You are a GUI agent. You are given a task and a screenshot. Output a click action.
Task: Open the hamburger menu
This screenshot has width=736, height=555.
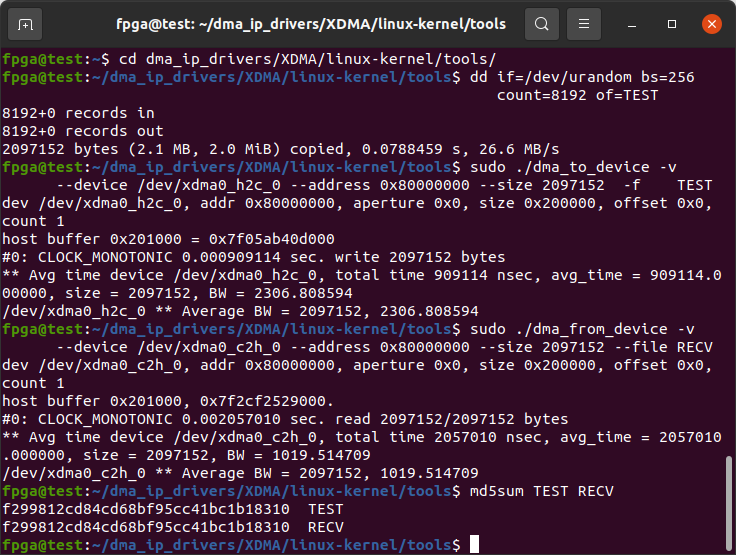583,24
